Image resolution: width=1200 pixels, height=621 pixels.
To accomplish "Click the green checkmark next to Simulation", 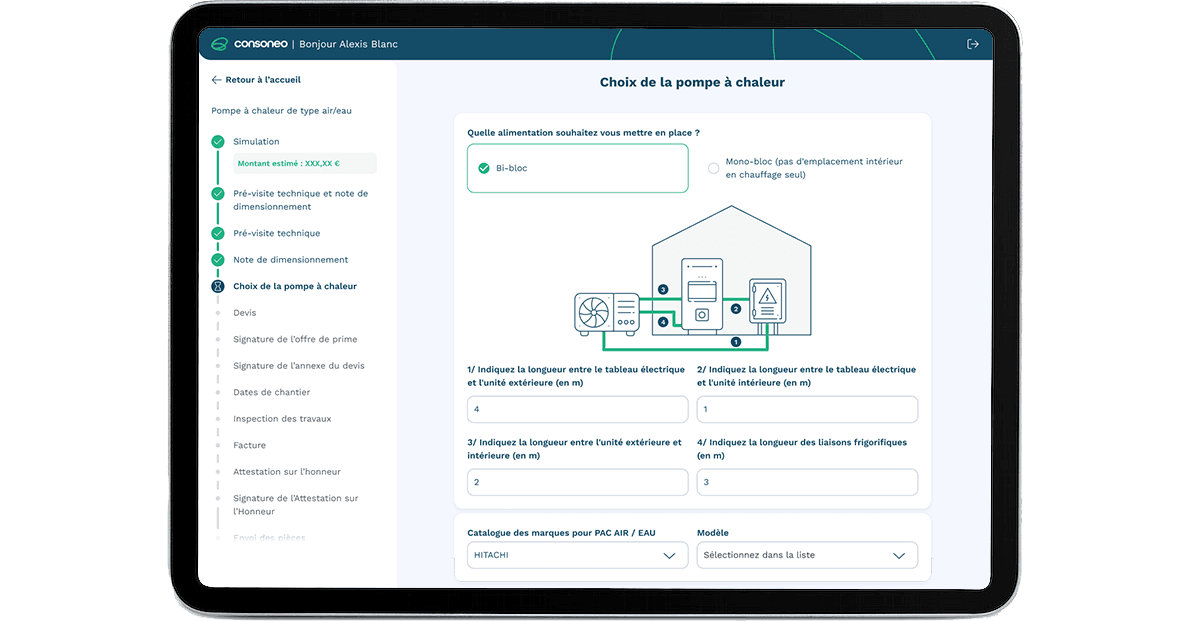I will [218, 142].
